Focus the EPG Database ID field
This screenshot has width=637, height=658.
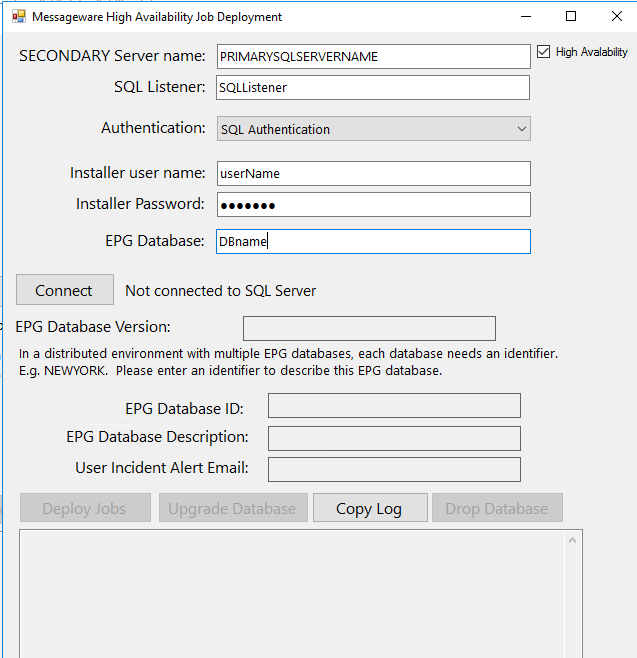point(394,406)
